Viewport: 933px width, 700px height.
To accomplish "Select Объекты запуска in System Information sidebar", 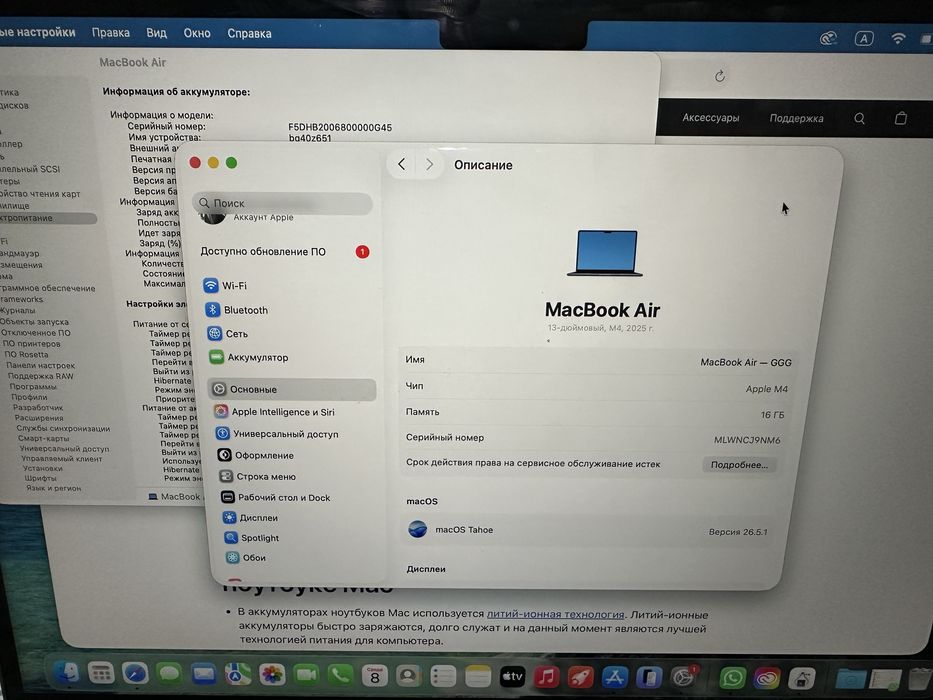I will 34,321.
